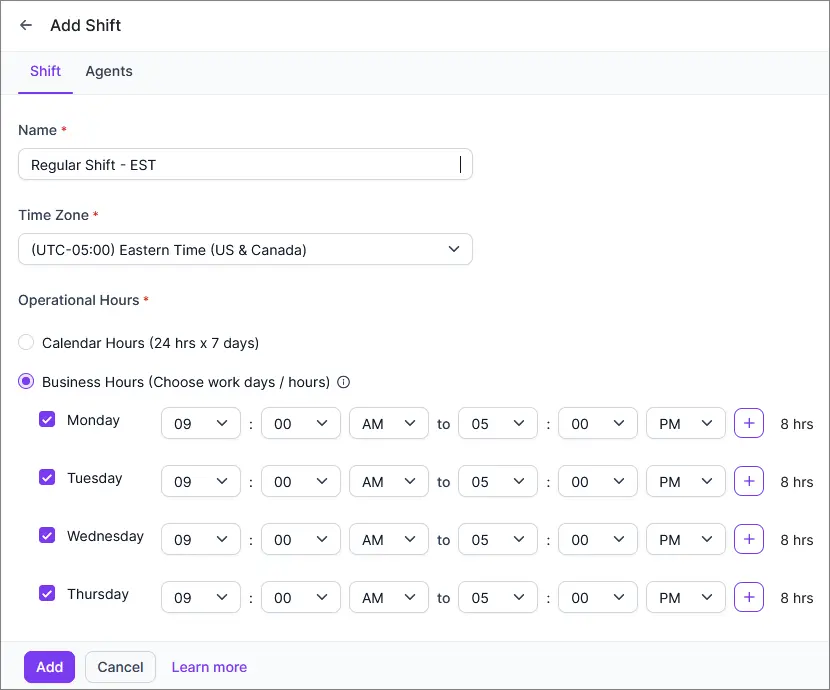Open Wednesday start minutes dropdown
Viewport: 830px width, 690px height.
pos(301,539)
